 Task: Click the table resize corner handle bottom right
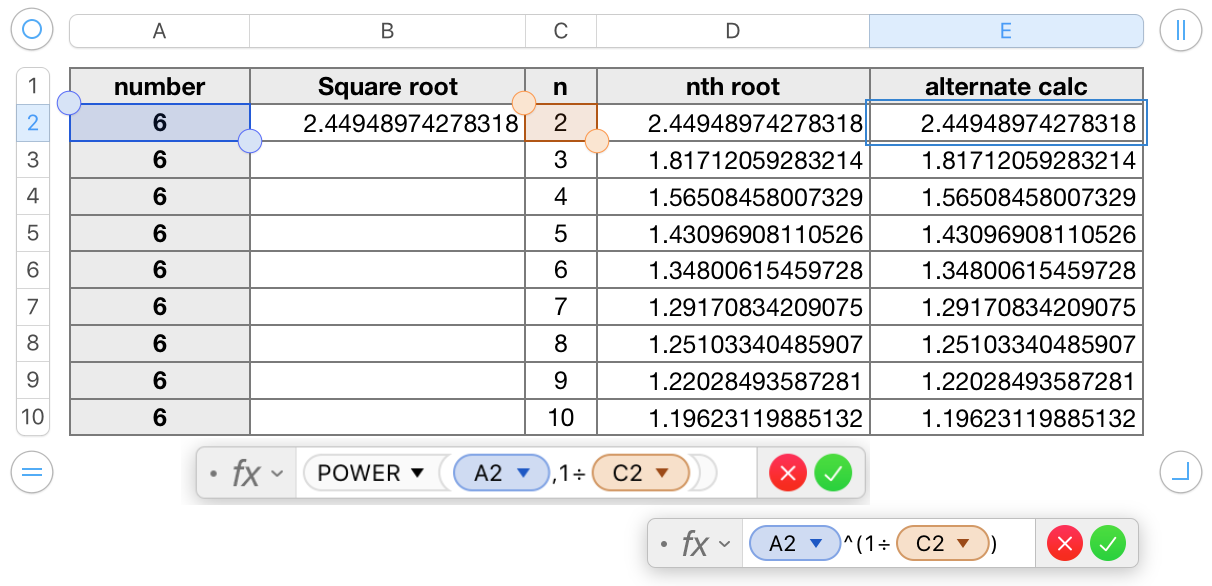(1181, 471)
